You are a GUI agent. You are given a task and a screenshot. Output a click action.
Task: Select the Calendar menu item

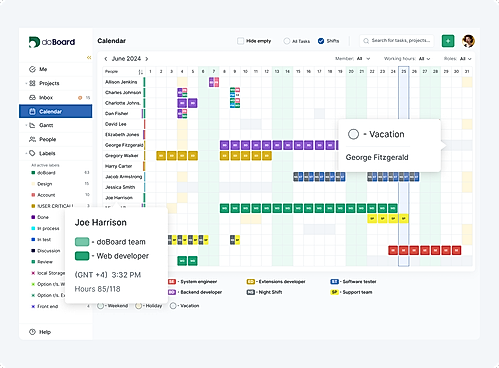55,111
